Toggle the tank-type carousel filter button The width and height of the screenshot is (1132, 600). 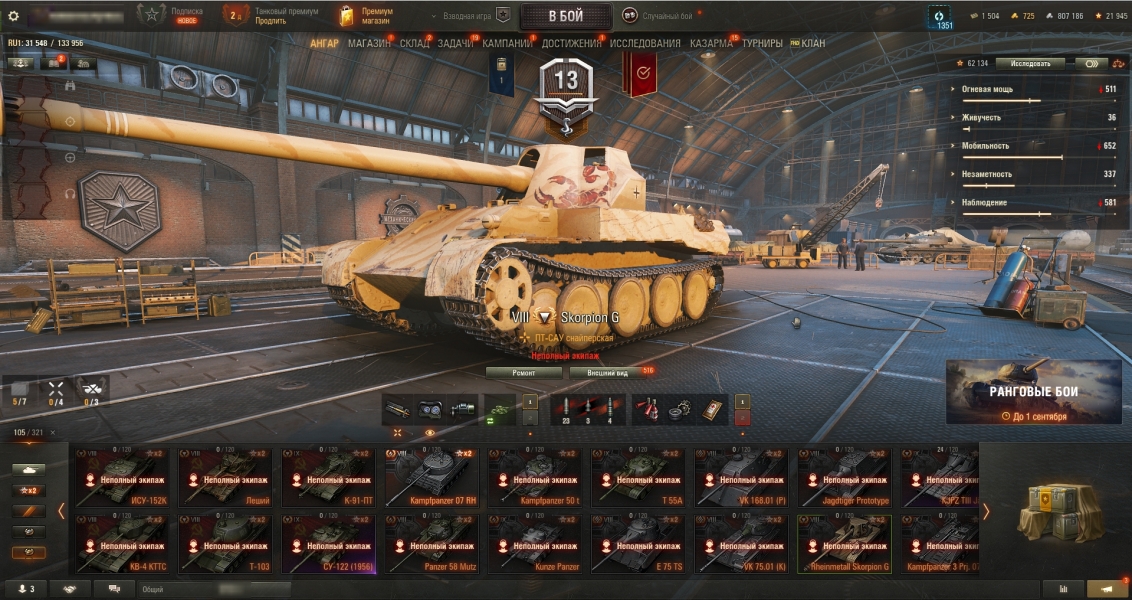pos(28,469)
